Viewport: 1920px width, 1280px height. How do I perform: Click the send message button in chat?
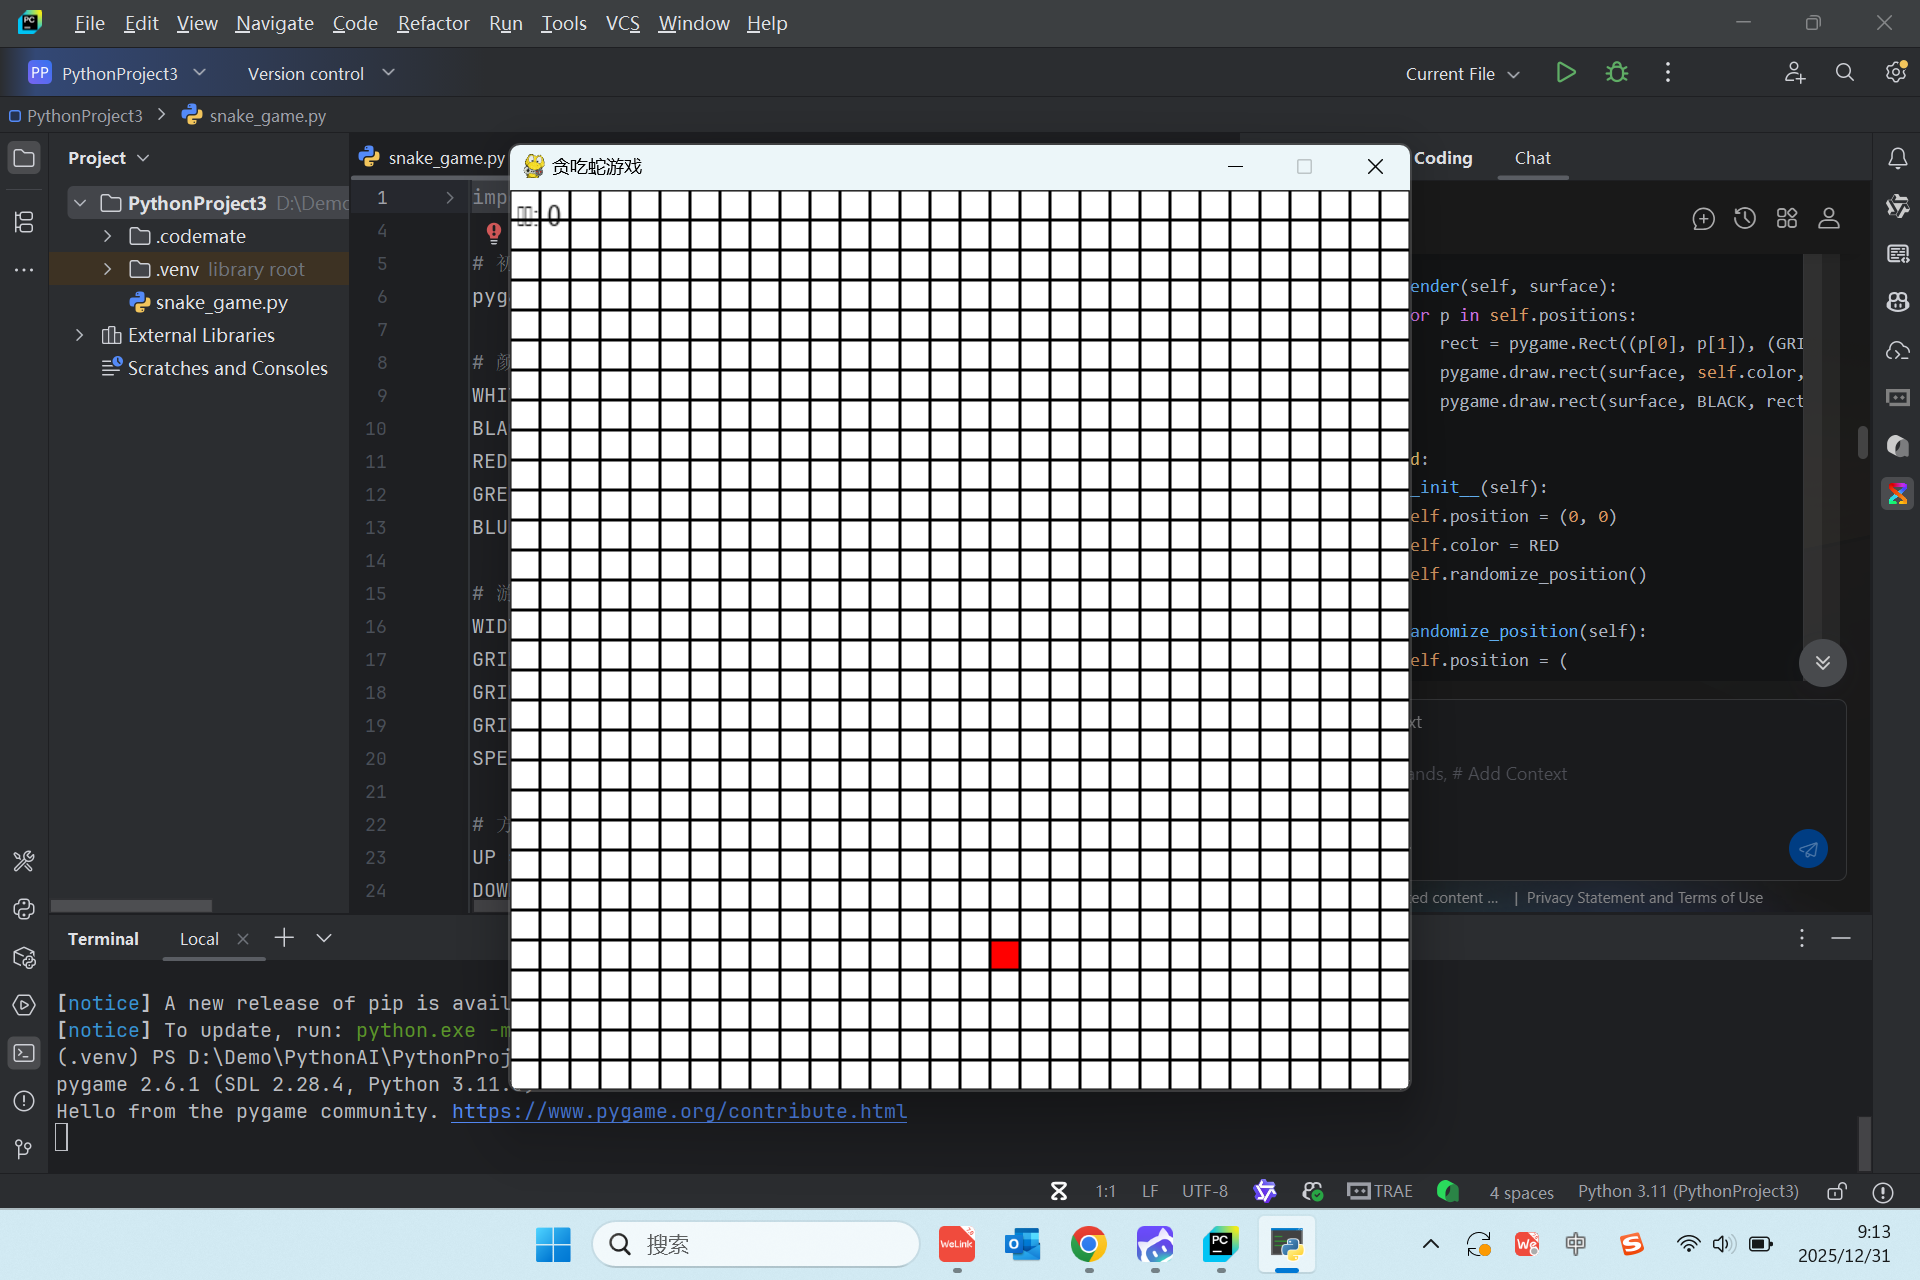1808,849
